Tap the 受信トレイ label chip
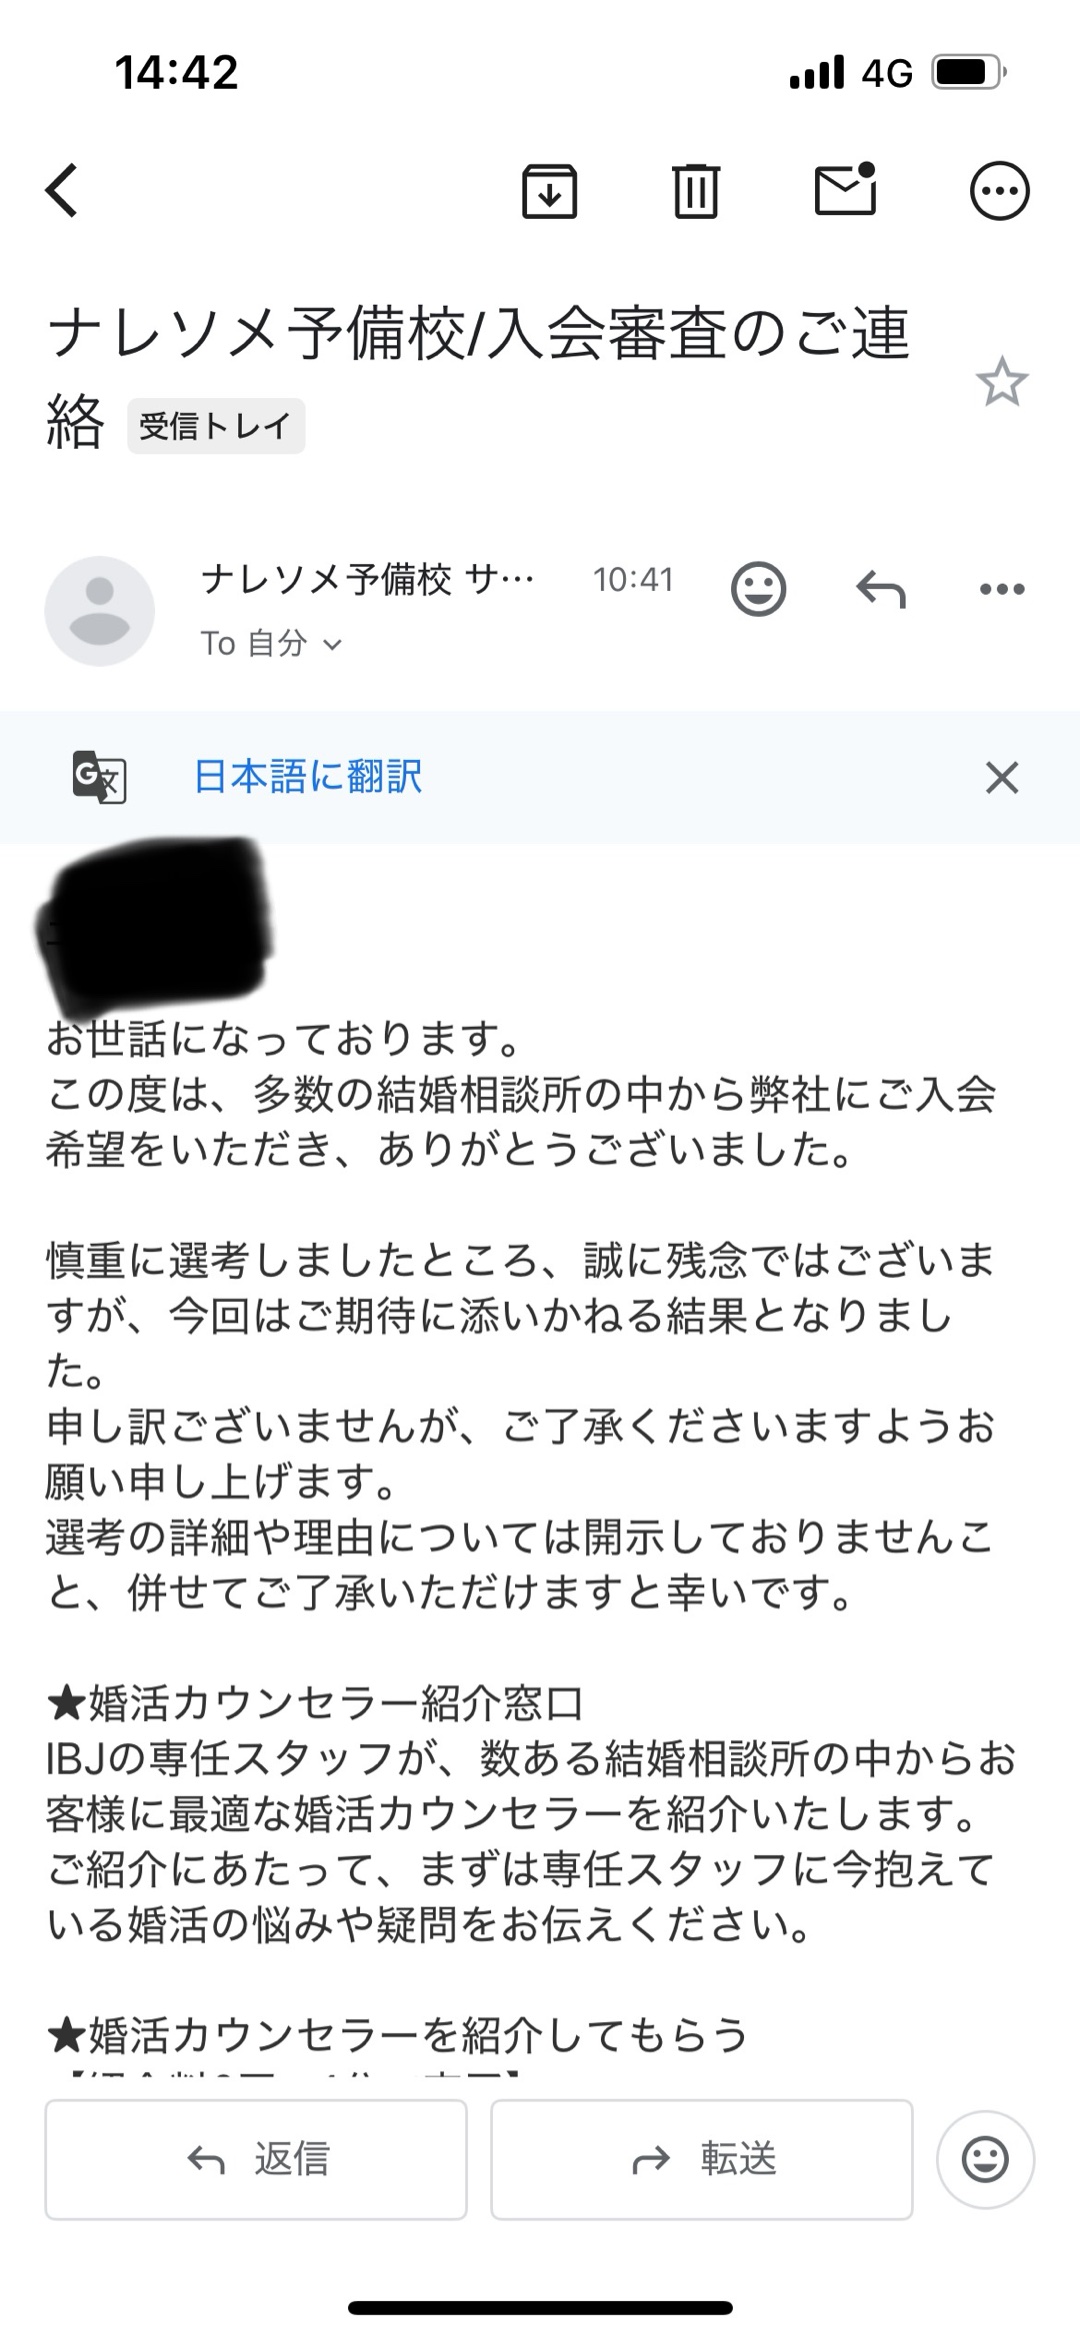This screenshot has height=2338, width=1080. (x=215, y=426)
